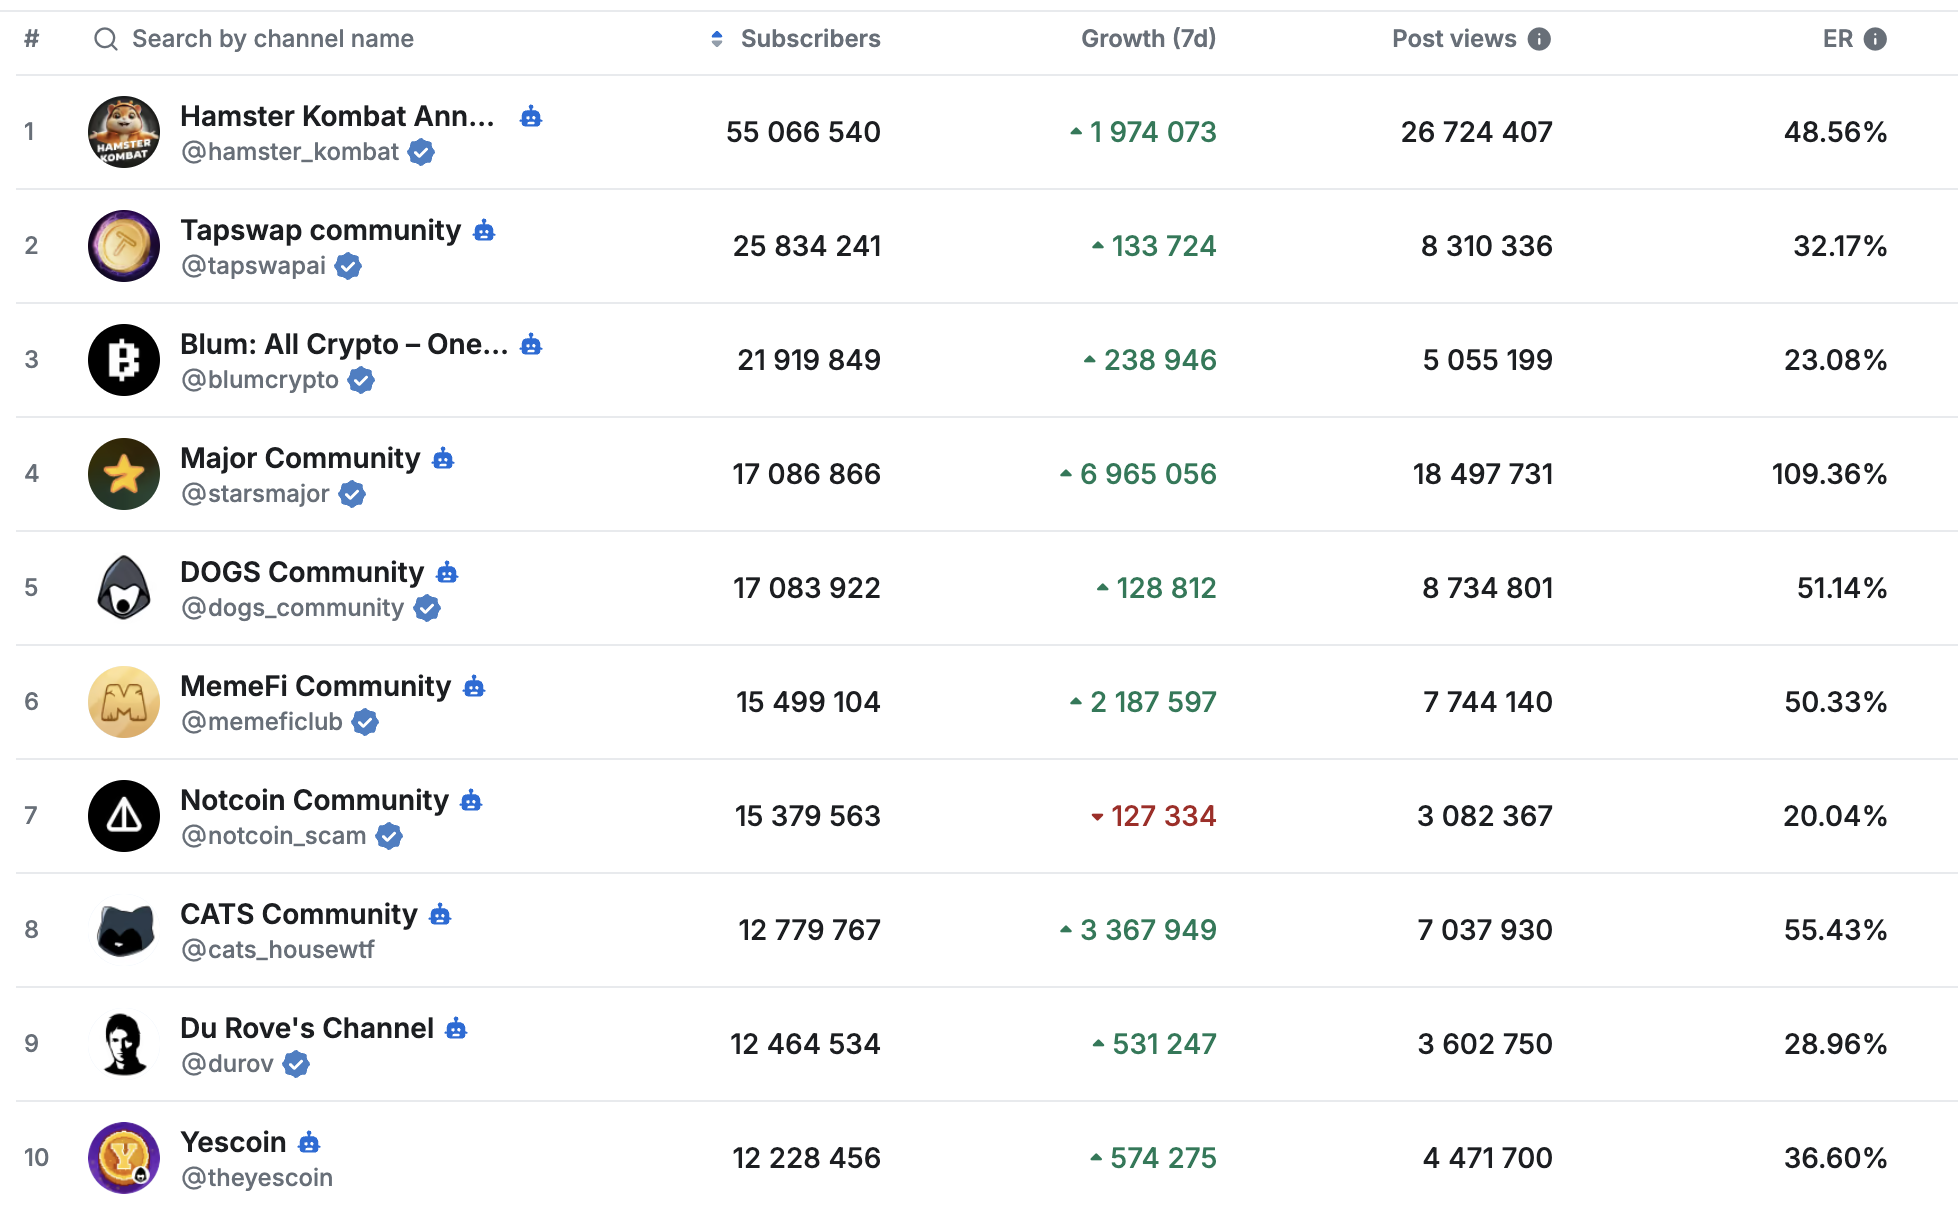
Task: Click the bot icon beside Yescoin
Action: click(x=310, y=1142)
